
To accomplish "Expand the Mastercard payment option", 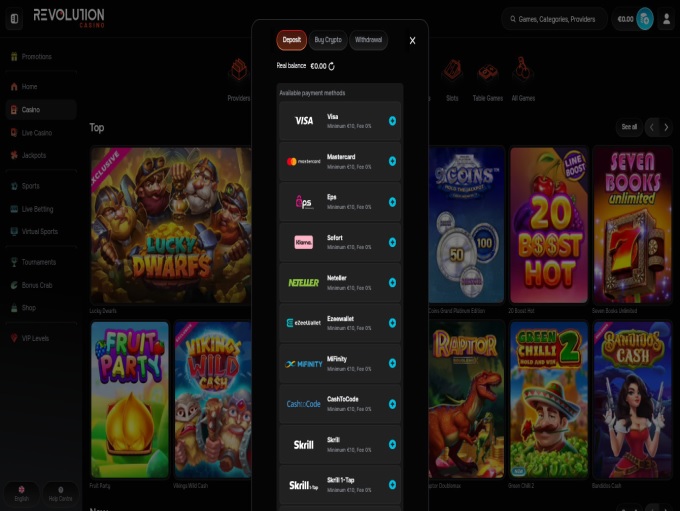I will (392, 161).
